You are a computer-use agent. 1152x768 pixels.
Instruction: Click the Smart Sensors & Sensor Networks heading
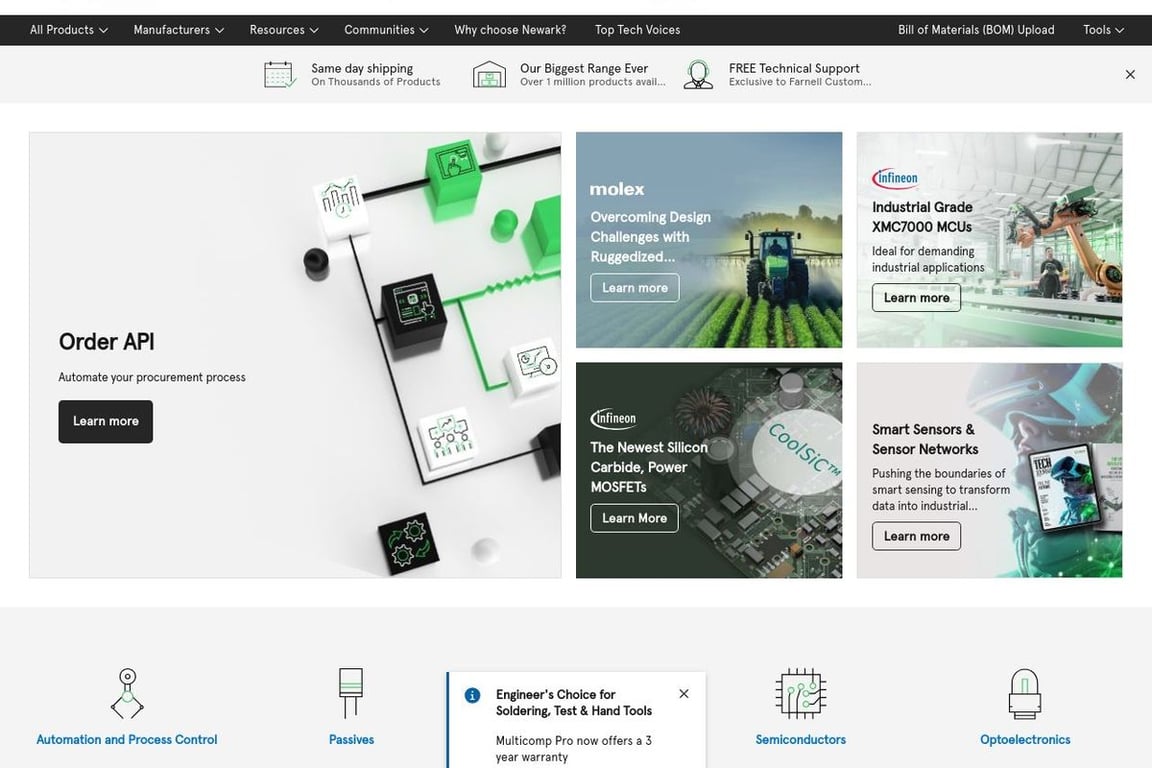coord(925,439)
